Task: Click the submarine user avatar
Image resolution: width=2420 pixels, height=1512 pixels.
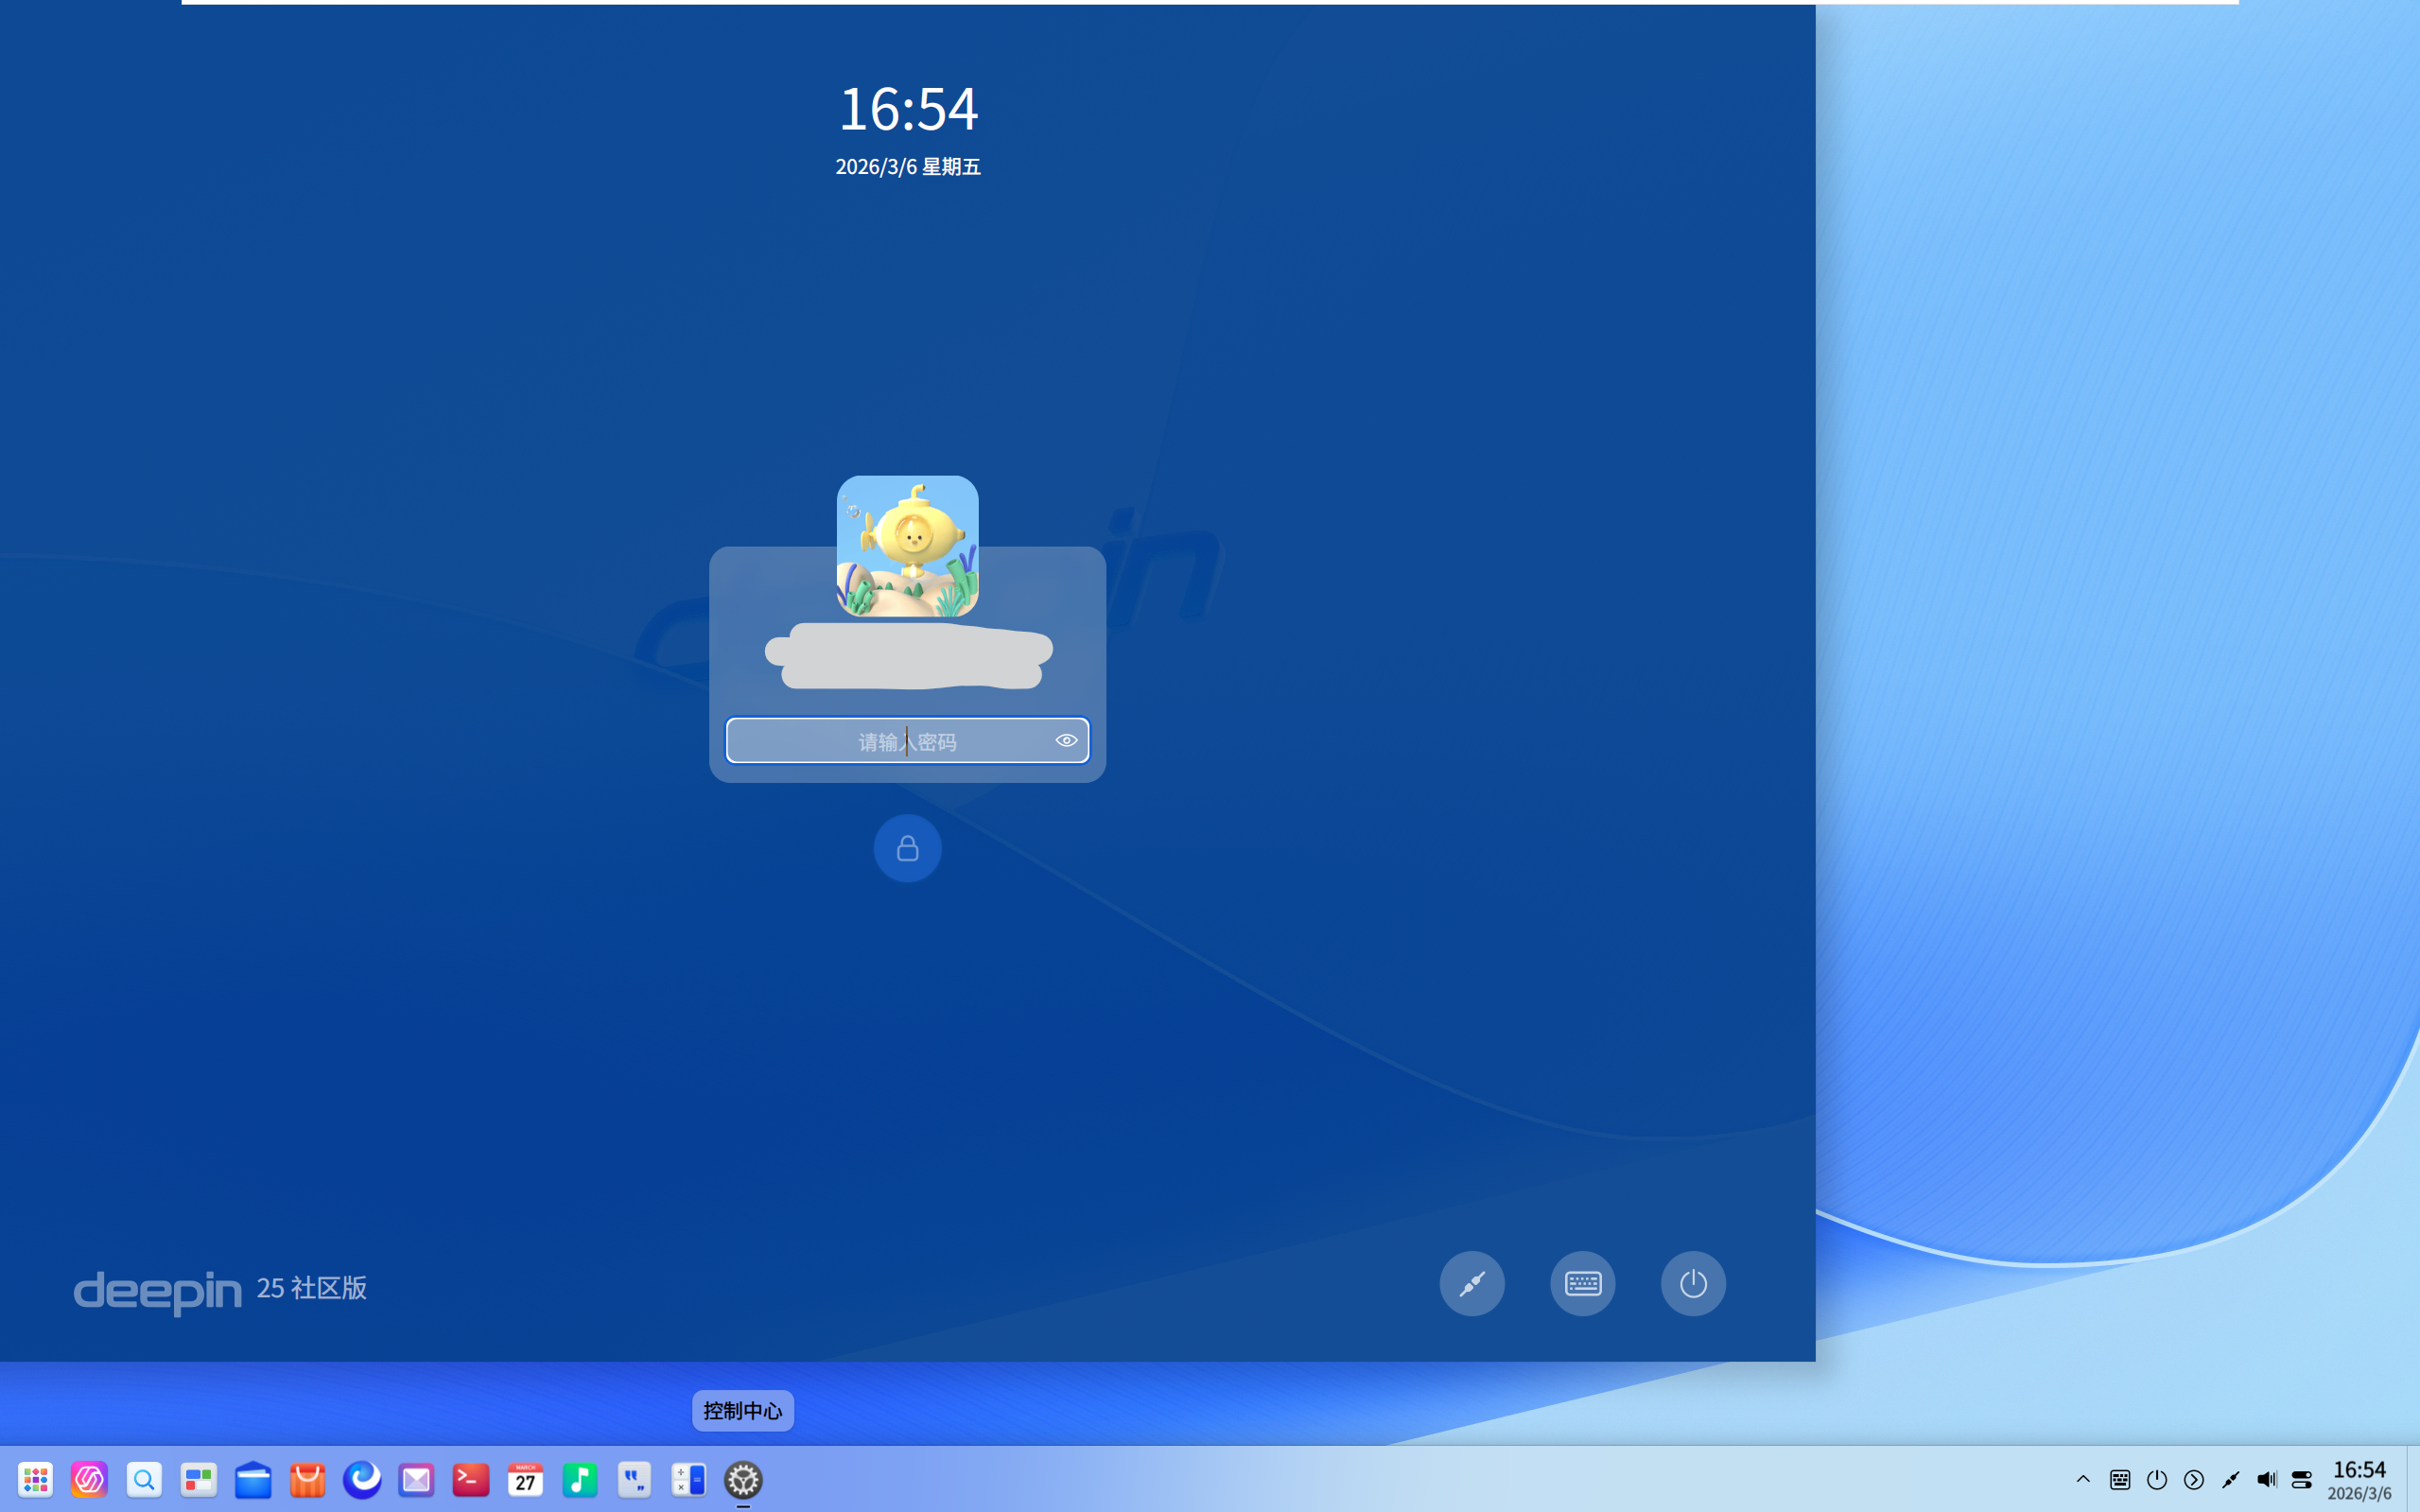Action: (907, 546)
